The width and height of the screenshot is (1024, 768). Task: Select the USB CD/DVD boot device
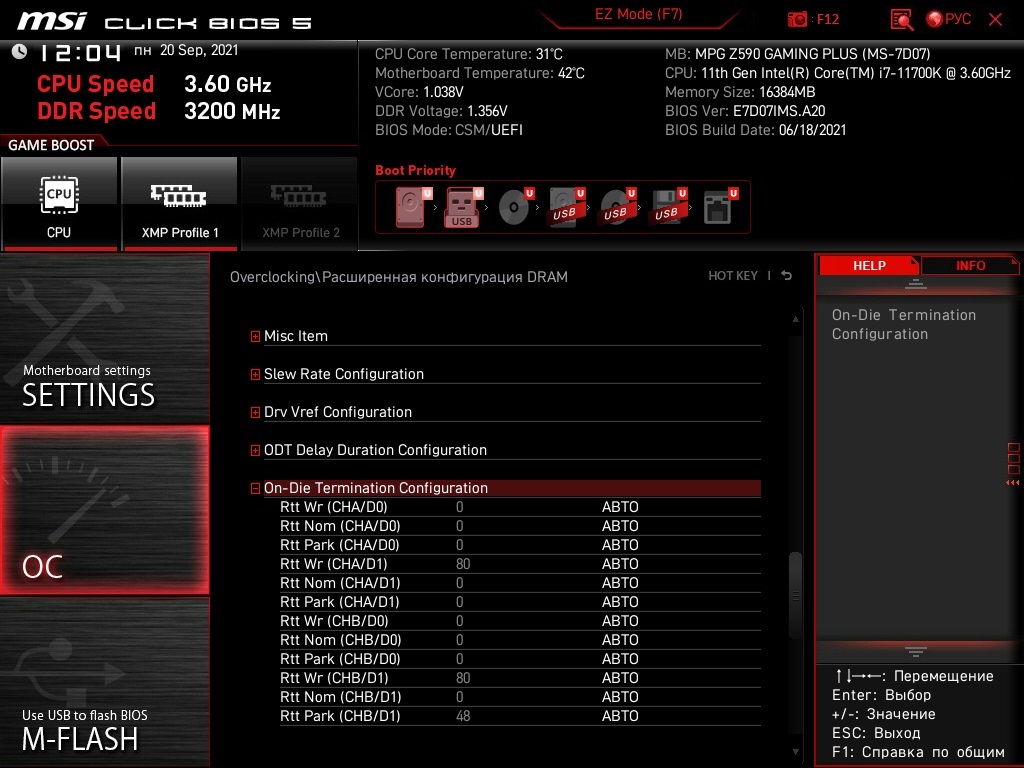(x=616, y=207)
